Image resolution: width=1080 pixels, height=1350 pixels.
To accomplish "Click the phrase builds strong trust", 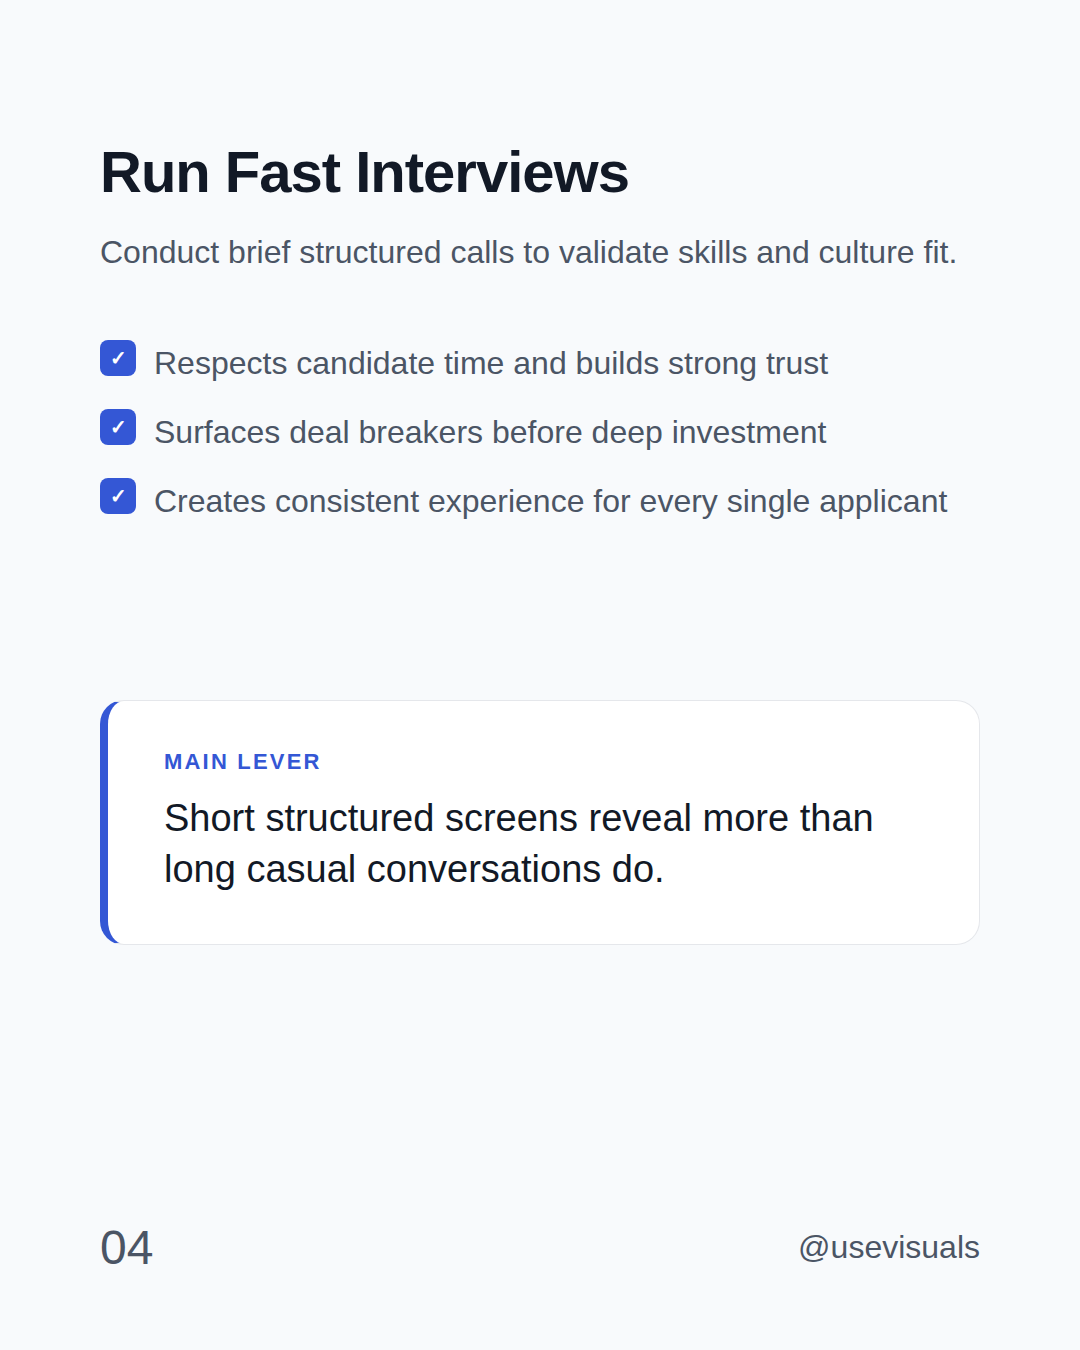I will (702, 364).
